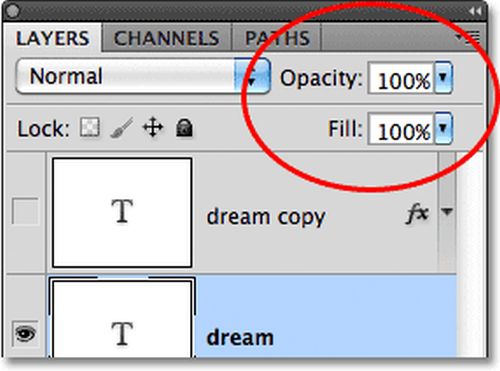Click the Fill 100% value field
The image size is (500, 371).
point(401,128)
